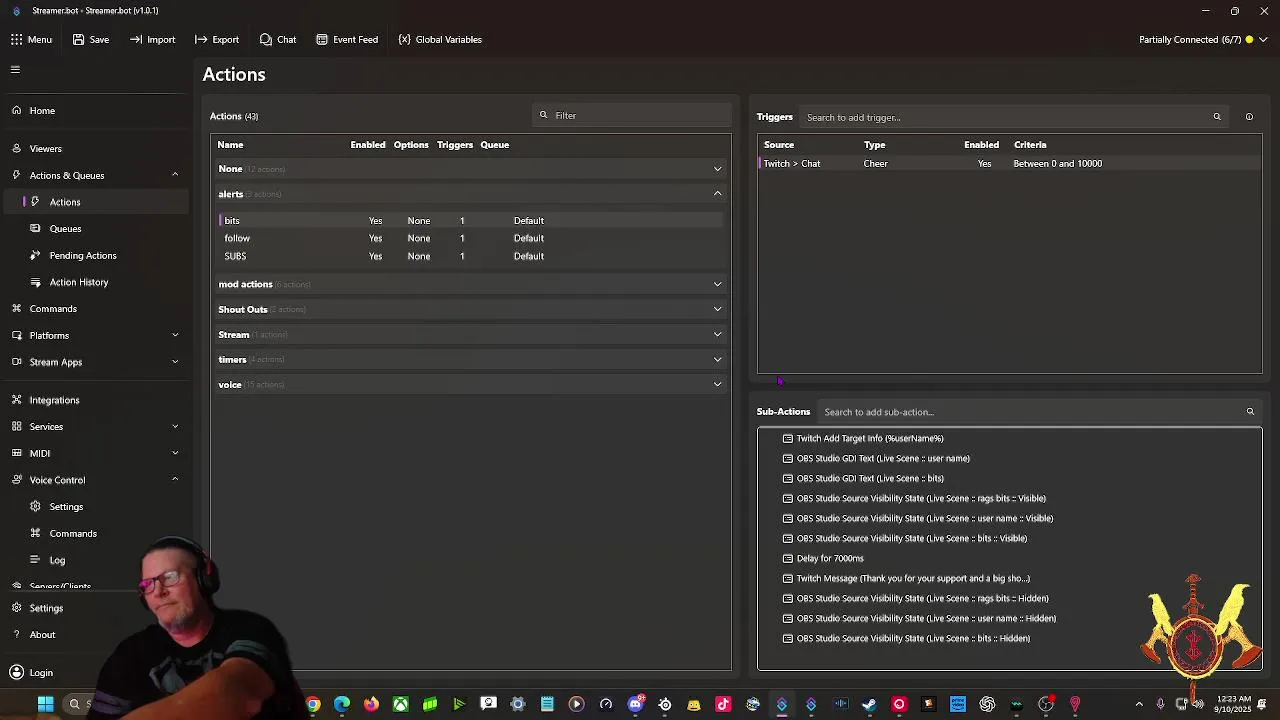Click the Windows Start button
1280x720 pixels.
click(x=45, y=704)
